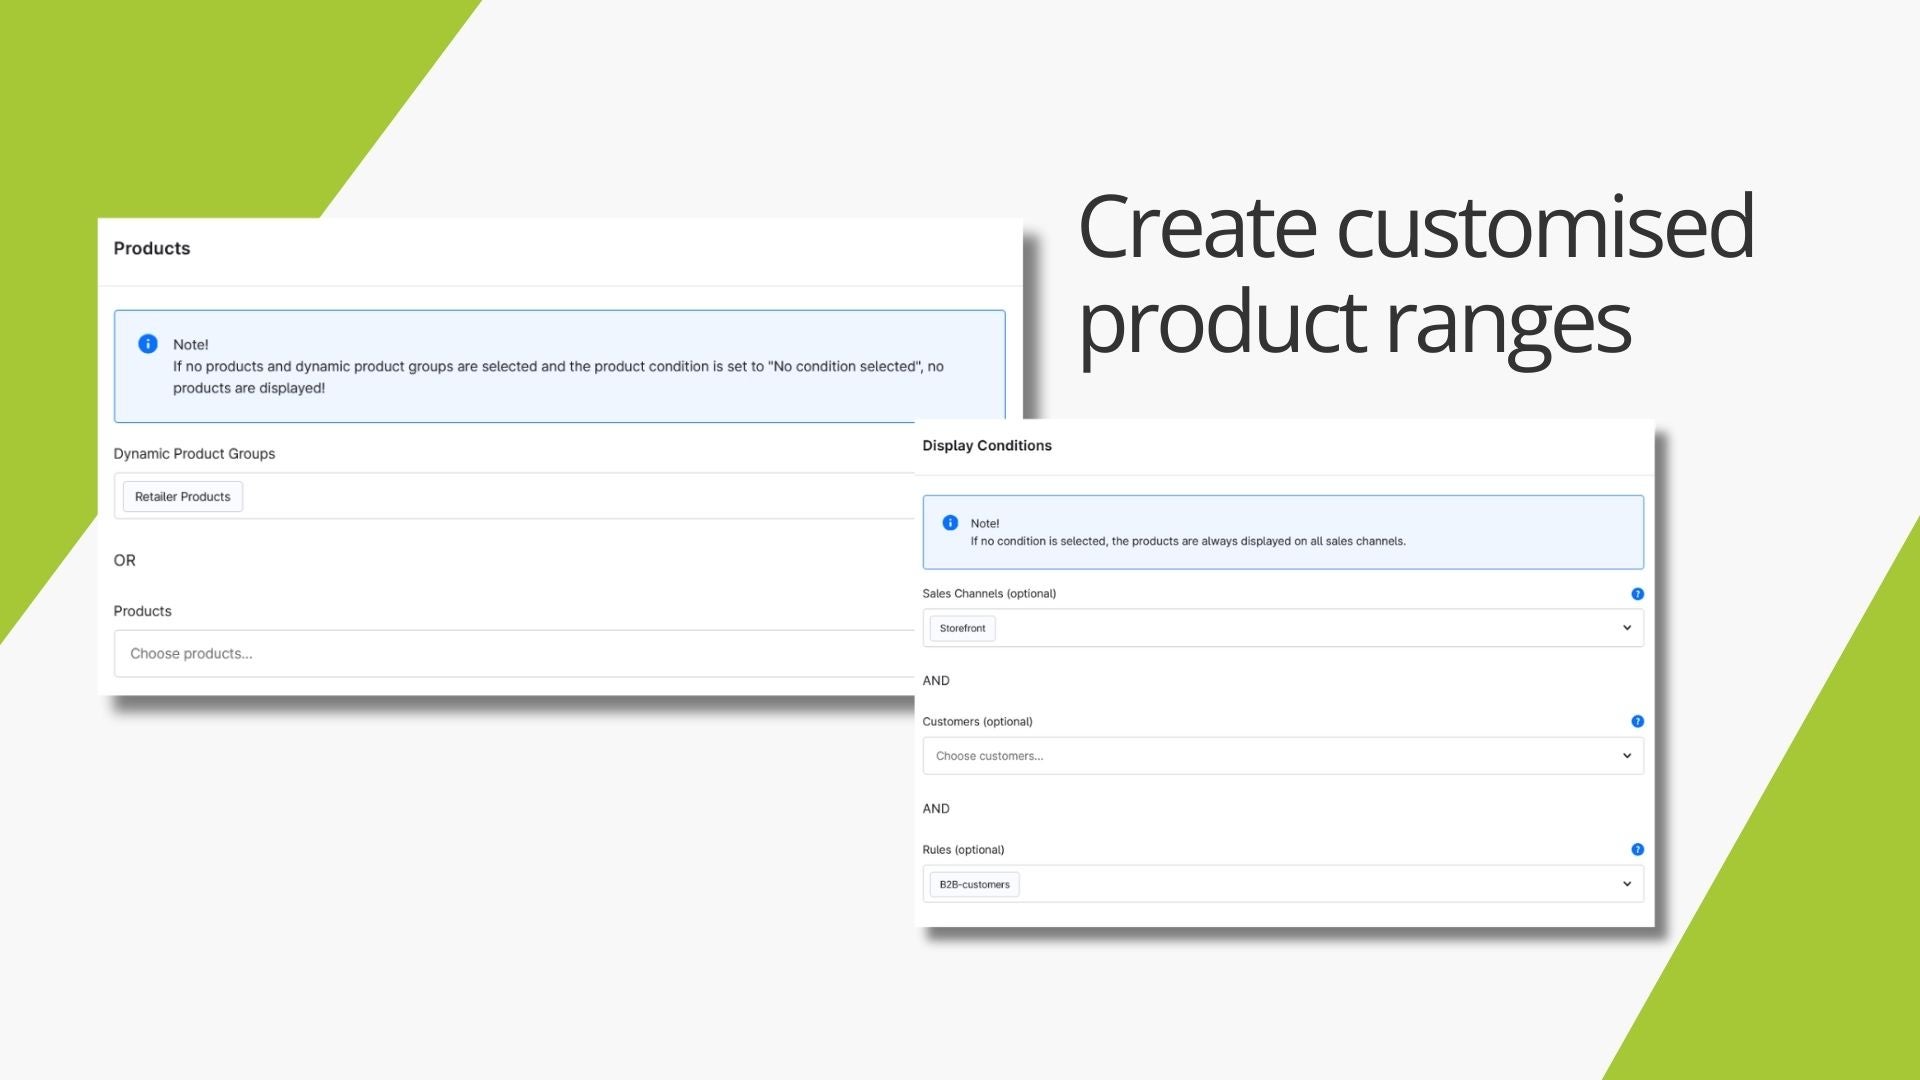Click the Dynamic Product Groups label
The width and height of the screenshot is (1920, 1080).
click(194, 454)
